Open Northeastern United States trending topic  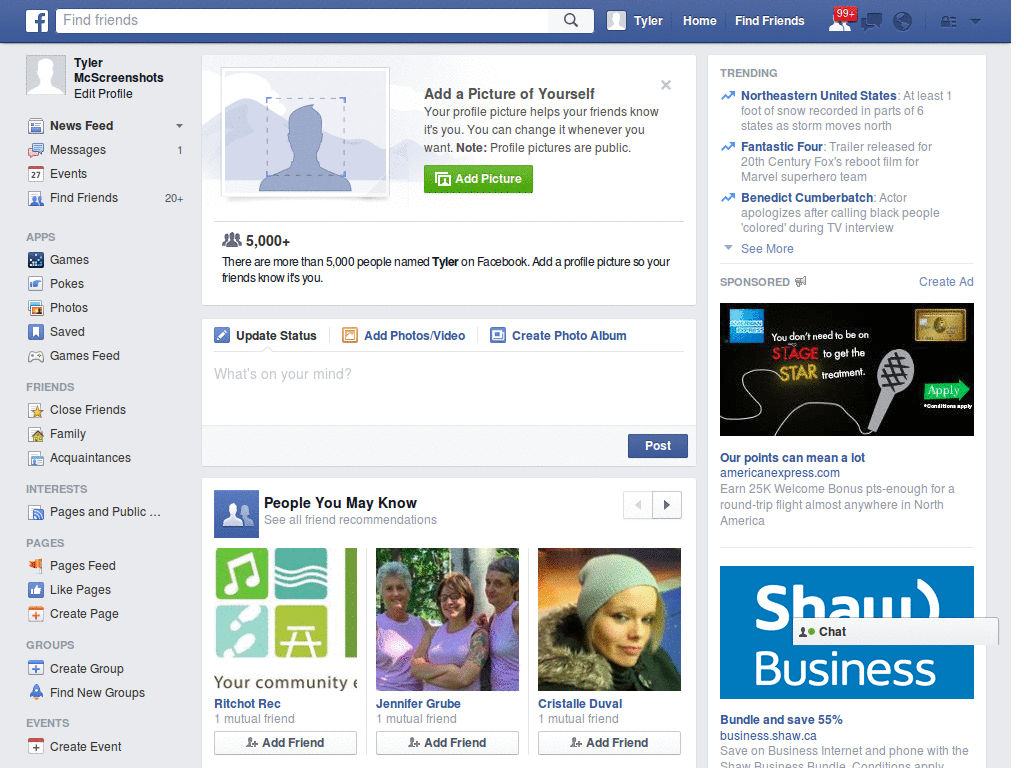click(818, 96)
